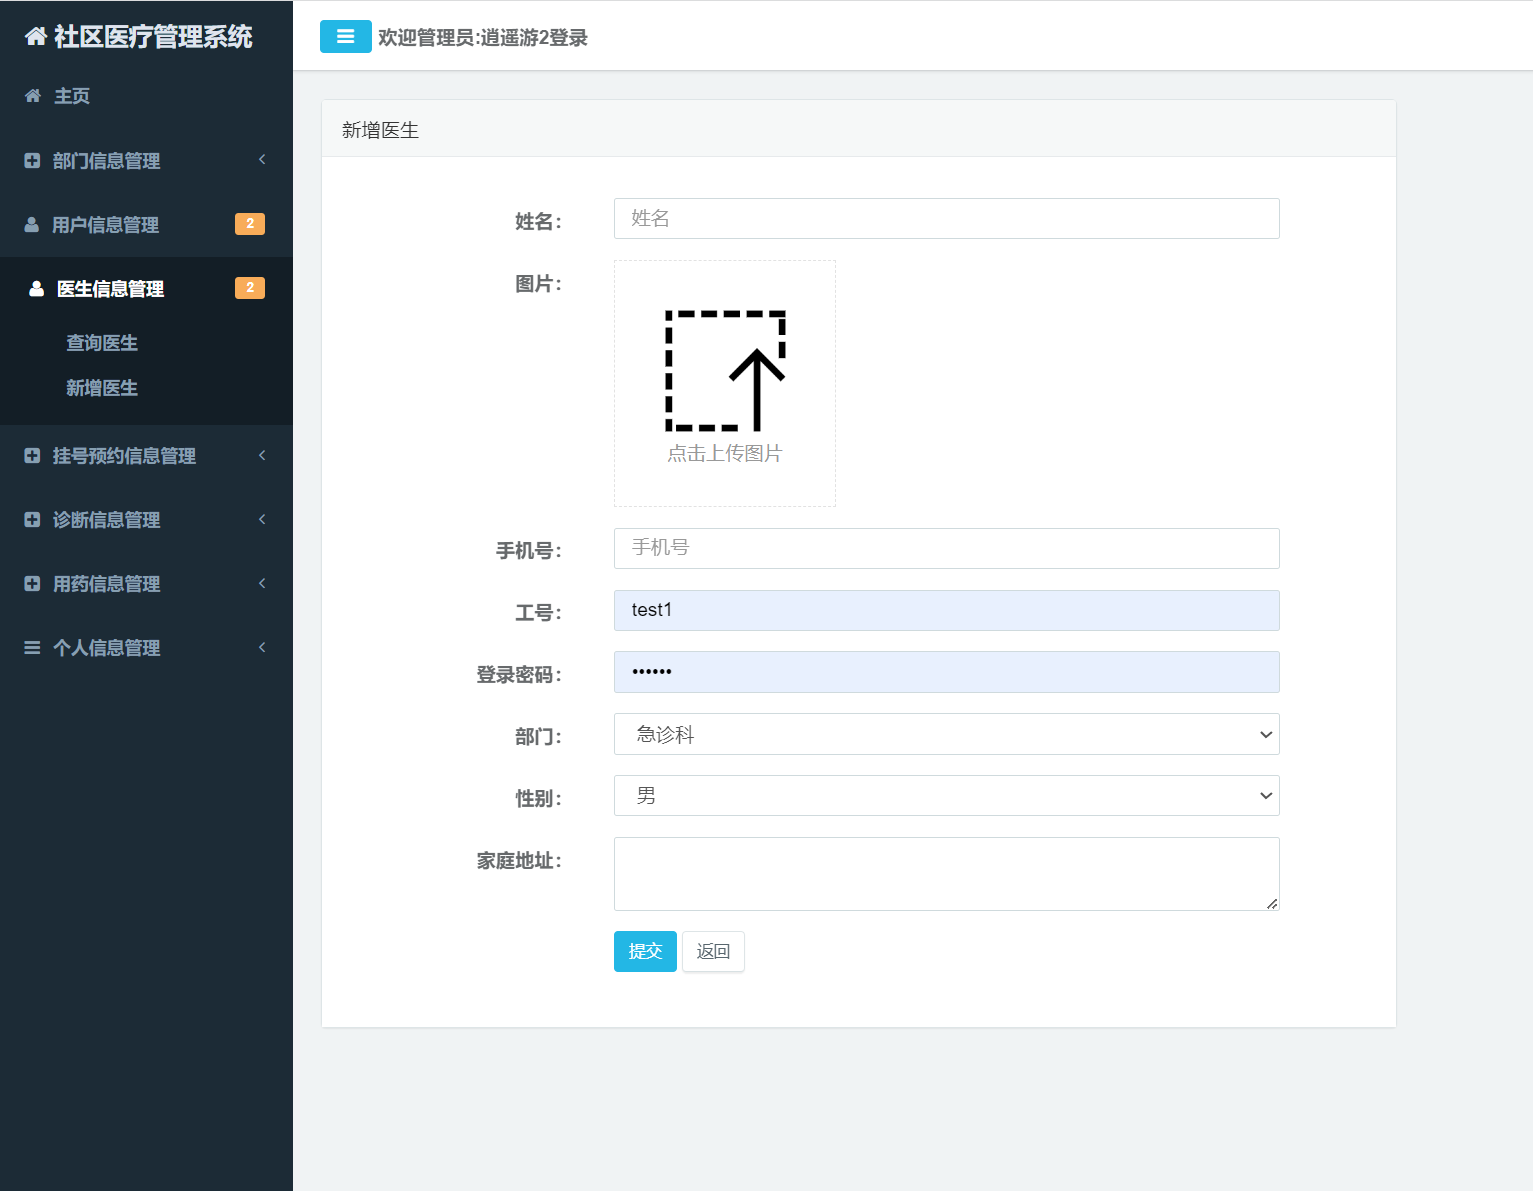Image resolution: width=1533 pixels, height=1191 pixels.
Task: Open the 部门 dropdown showing 急诊科
Action: [x=946, y=734]
